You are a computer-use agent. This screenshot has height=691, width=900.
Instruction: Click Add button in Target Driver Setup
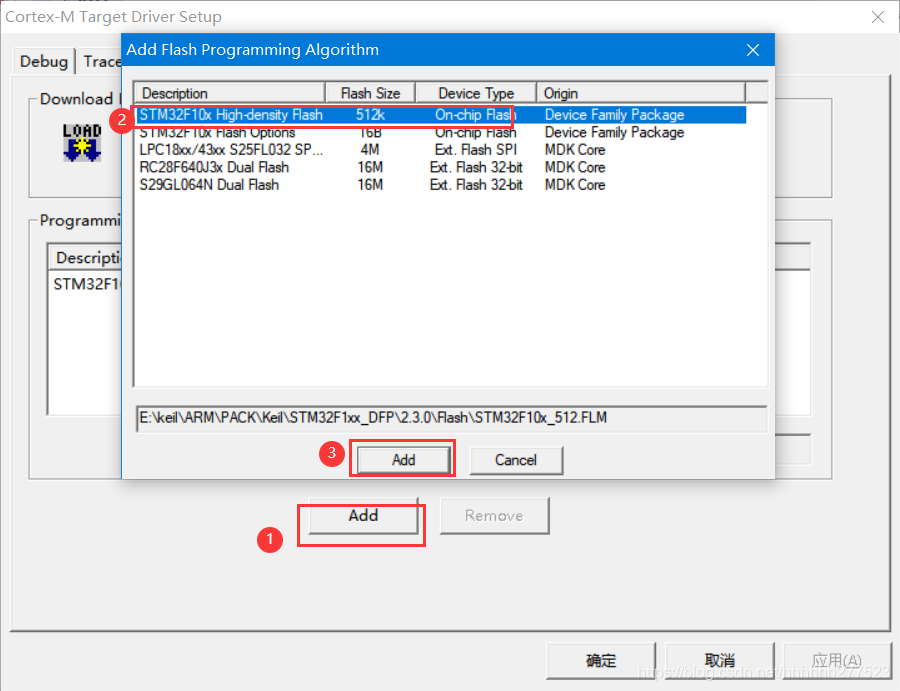[363, 516]
